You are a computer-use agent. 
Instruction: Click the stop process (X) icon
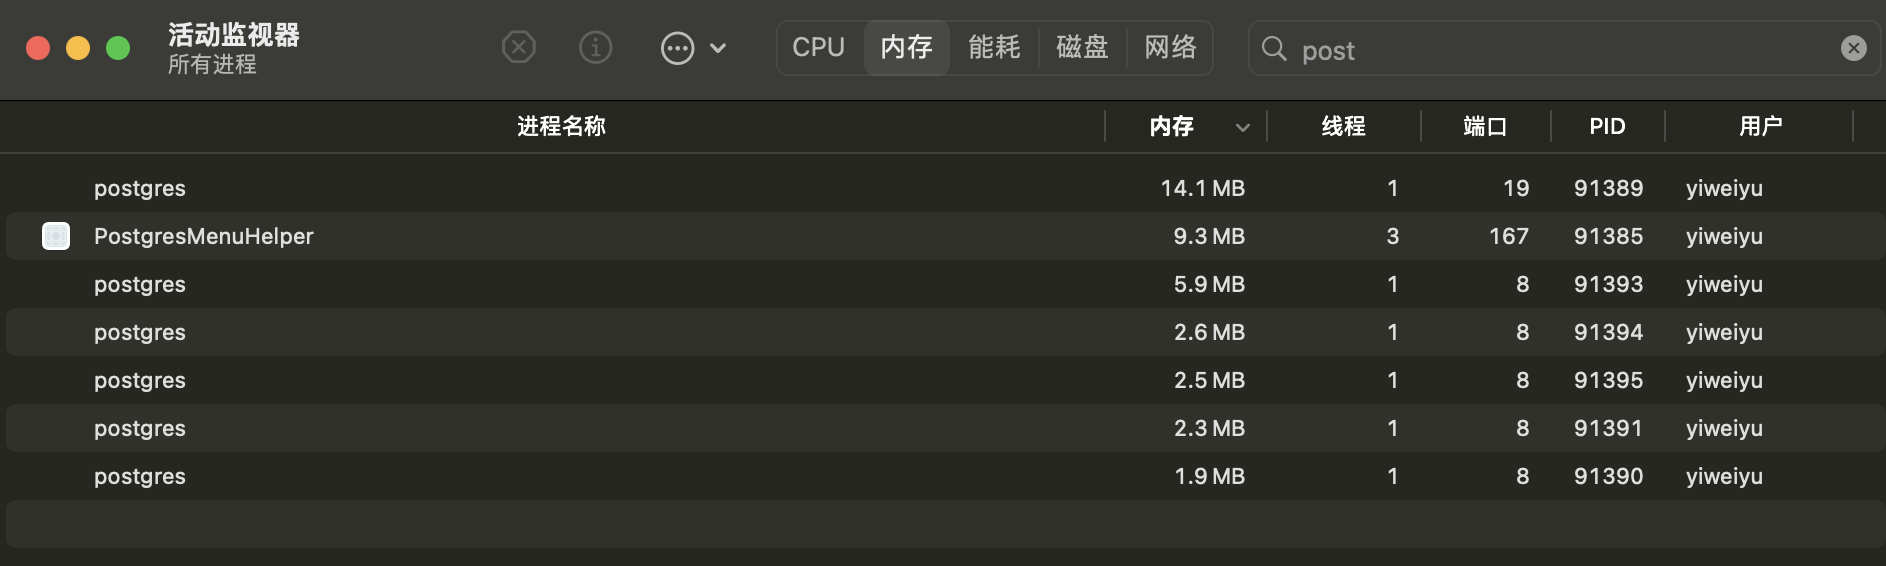pyautogui.click(x=518, y=47)
